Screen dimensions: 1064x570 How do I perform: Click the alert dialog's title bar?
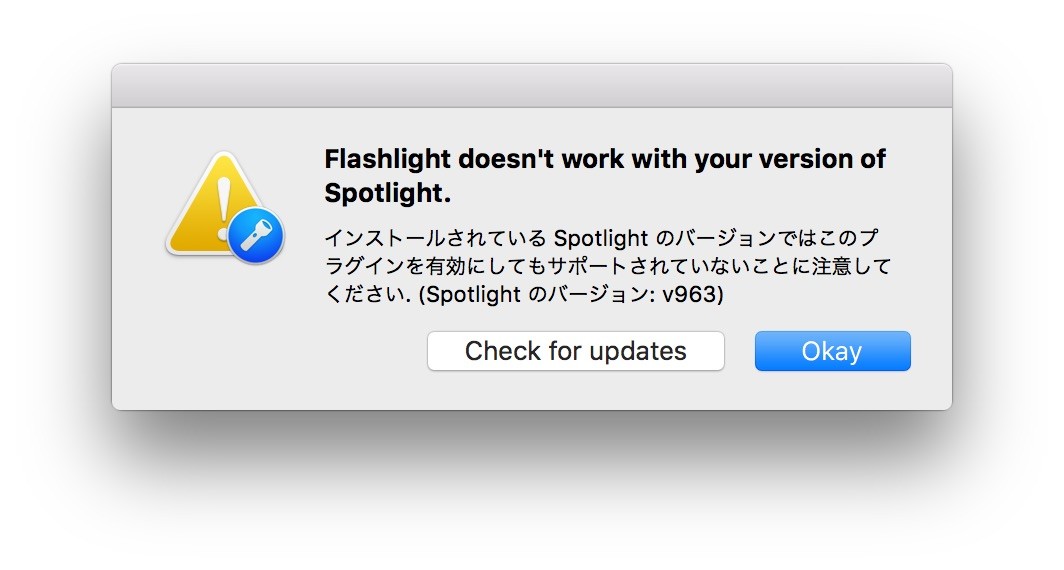(531, 85)
